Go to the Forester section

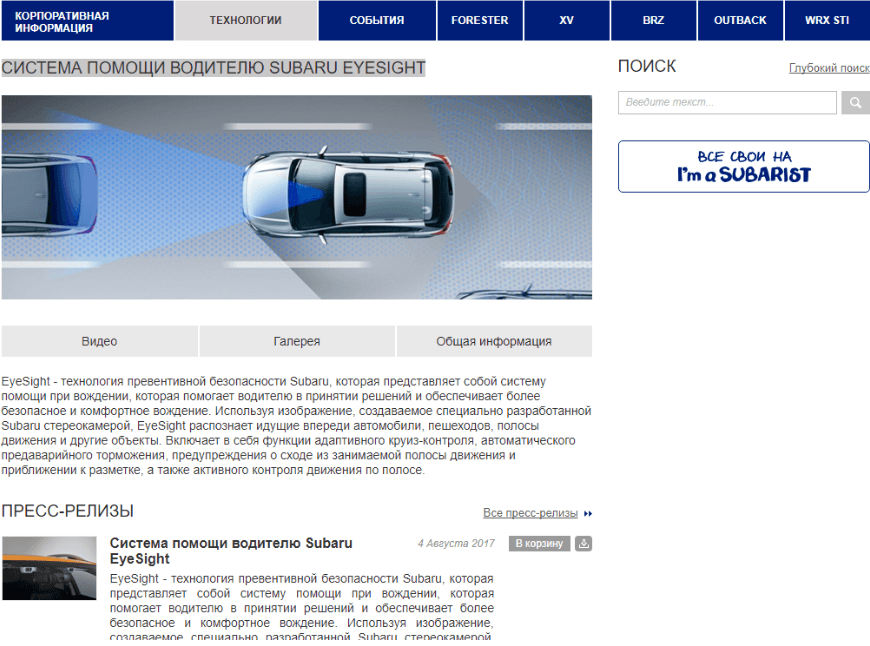[x=480, y=21]
